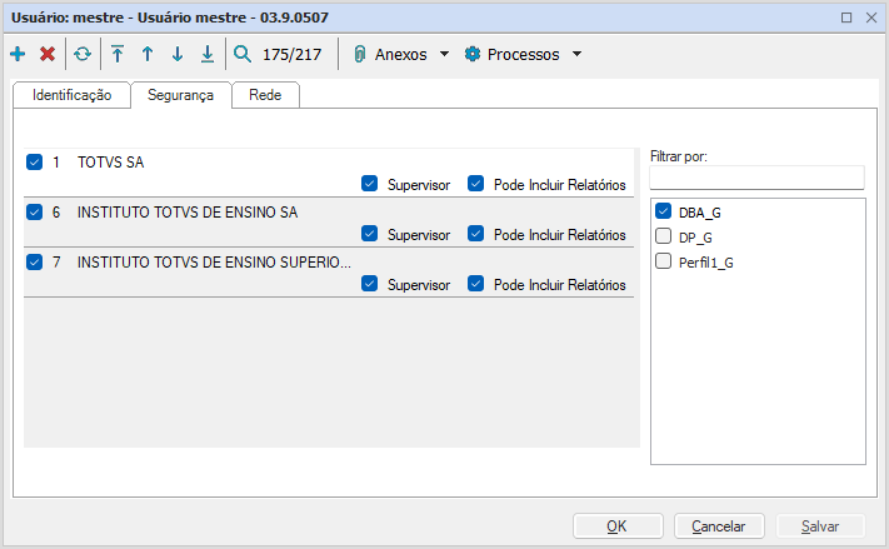Click the Anexos toolbar label
The image size is (889, 549).
click(x=401, y=54)
